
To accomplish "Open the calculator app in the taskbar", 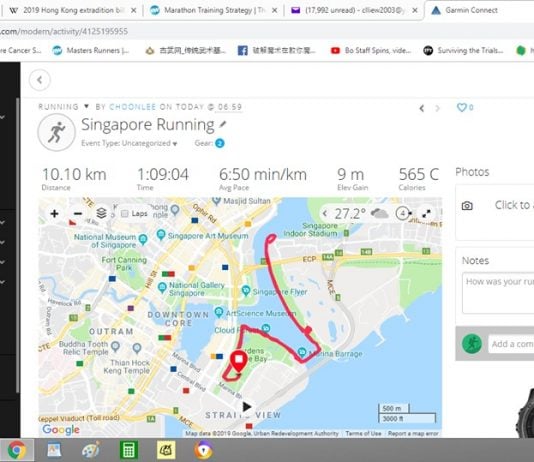I will point(128,450).
